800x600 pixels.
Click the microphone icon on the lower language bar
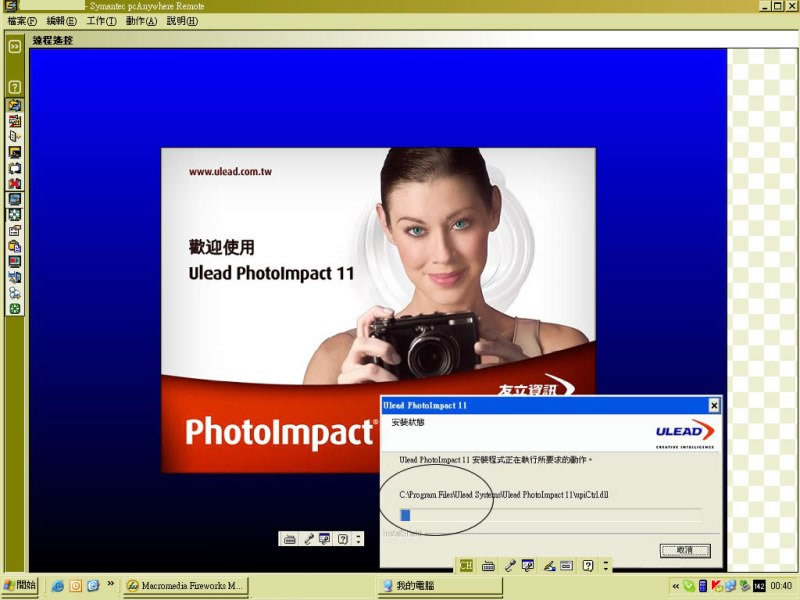509,566
